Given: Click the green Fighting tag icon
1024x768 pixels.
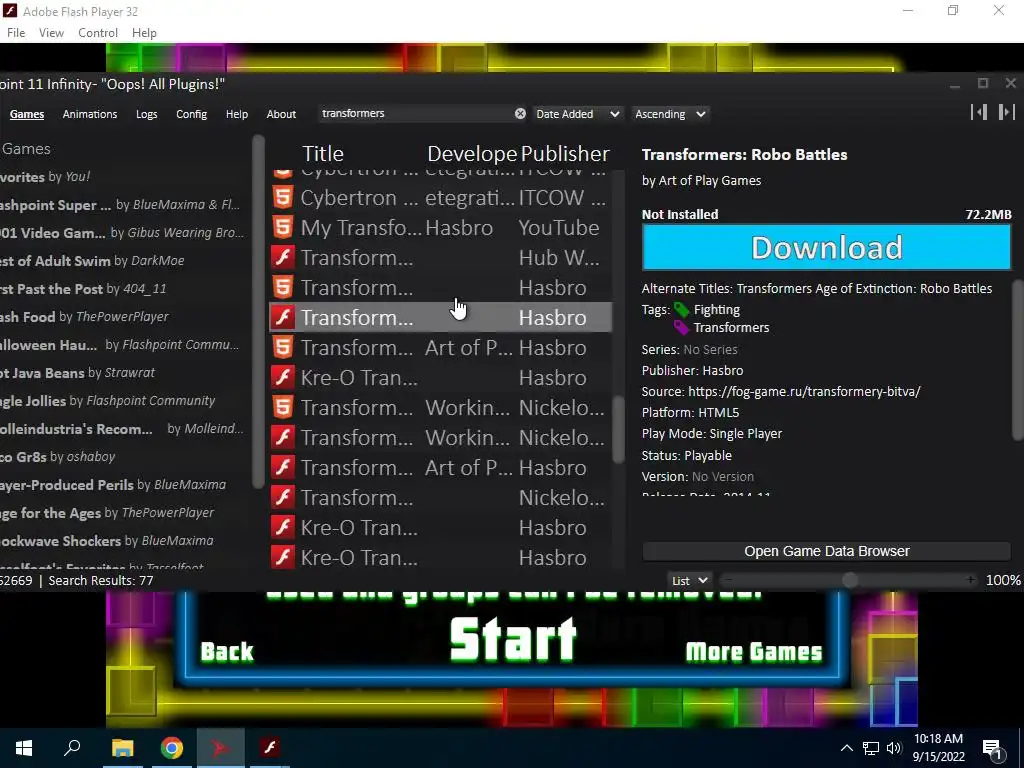Looking at the screenshot, I should [x=681, y=310].
